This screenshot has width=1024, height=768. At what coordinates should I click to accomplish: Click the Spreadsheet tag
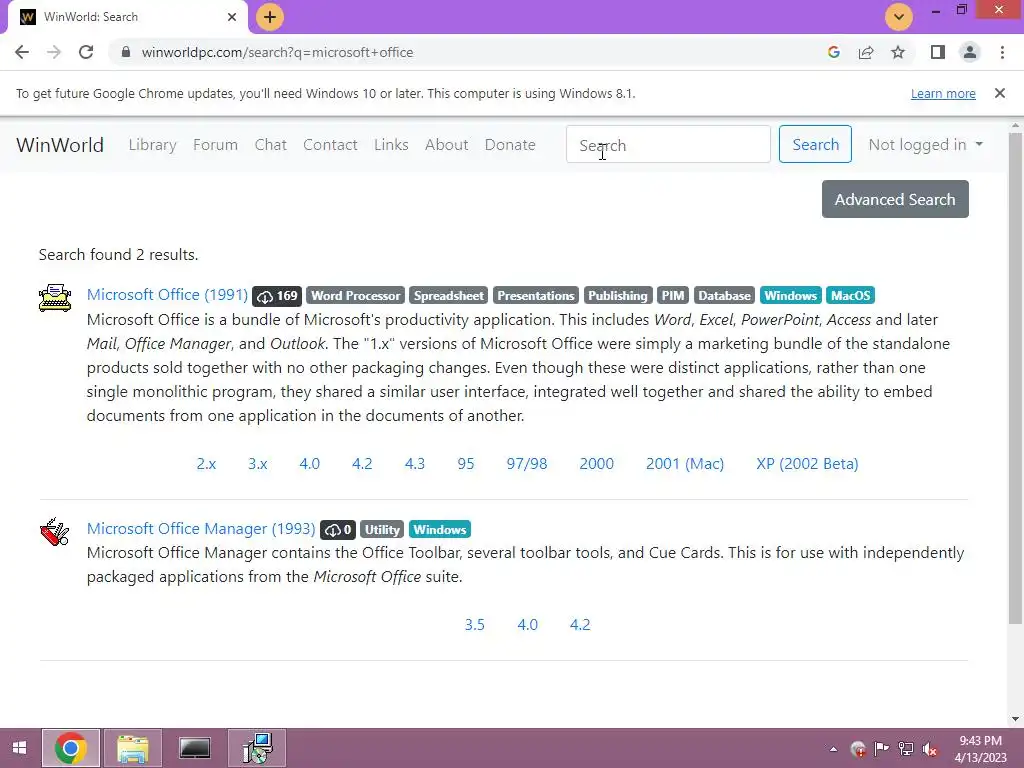coord(449,296)
